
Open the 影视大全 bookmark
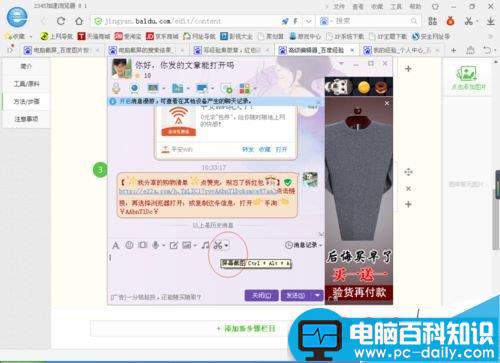pyautogui.click(x=236, y=36)
